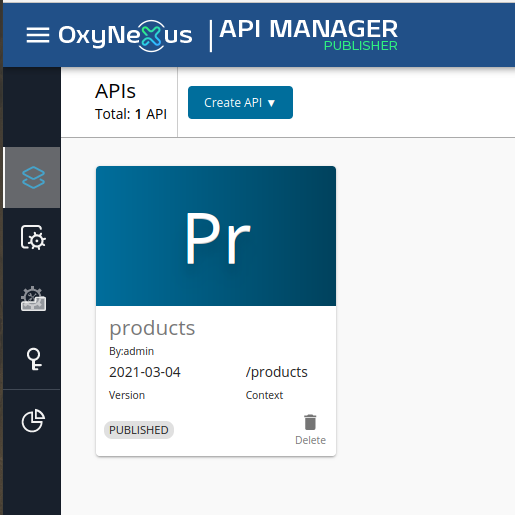Image resolution: width=515 pixels, height=515 pixels.
Task: Click the products API name link
Action: tap(152, 328)
